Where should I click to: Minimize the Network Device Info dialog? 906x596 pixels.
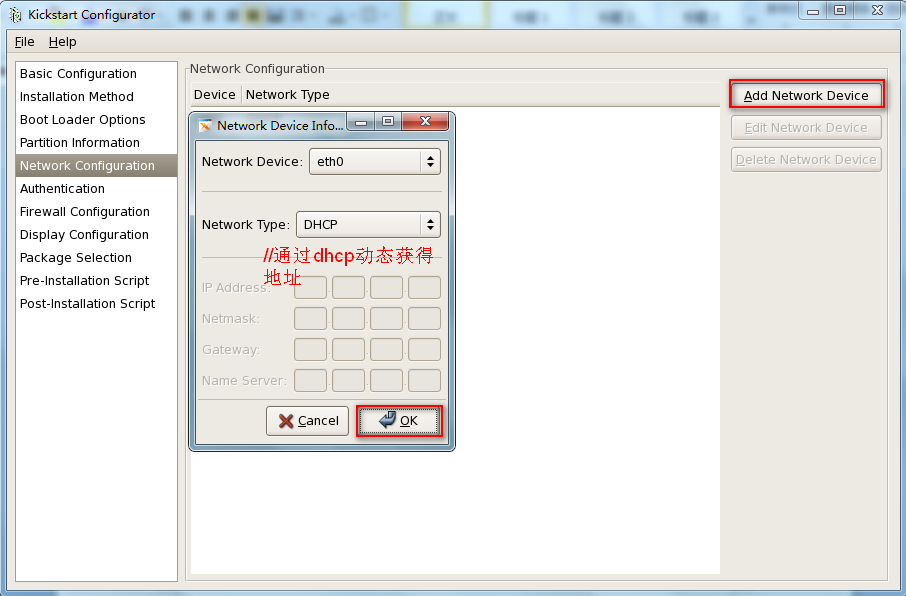(361, 121)
